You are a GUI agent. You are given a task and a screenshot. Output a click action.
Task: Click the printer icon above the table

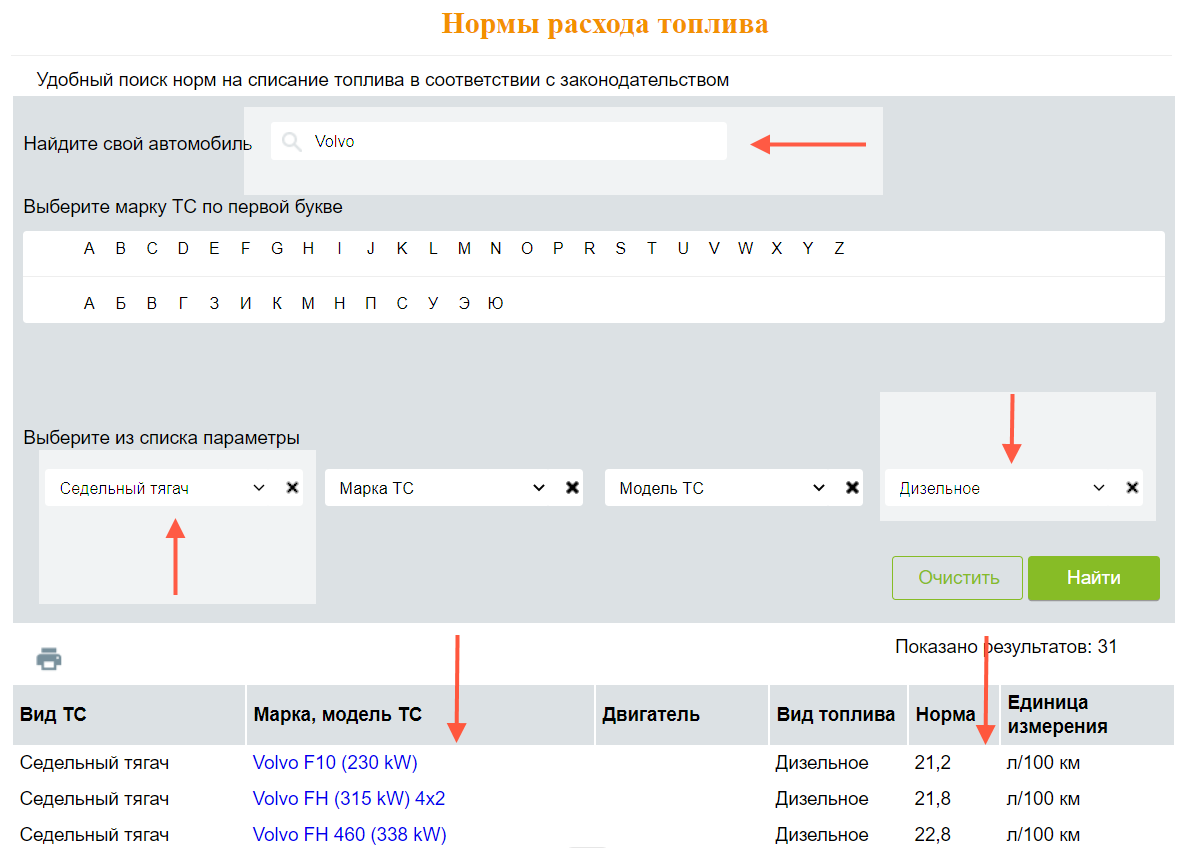49,659
